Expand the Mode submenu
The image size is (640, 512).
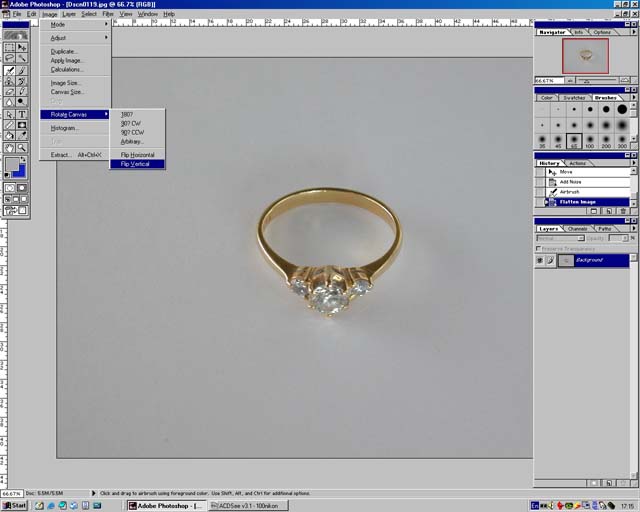76,24
